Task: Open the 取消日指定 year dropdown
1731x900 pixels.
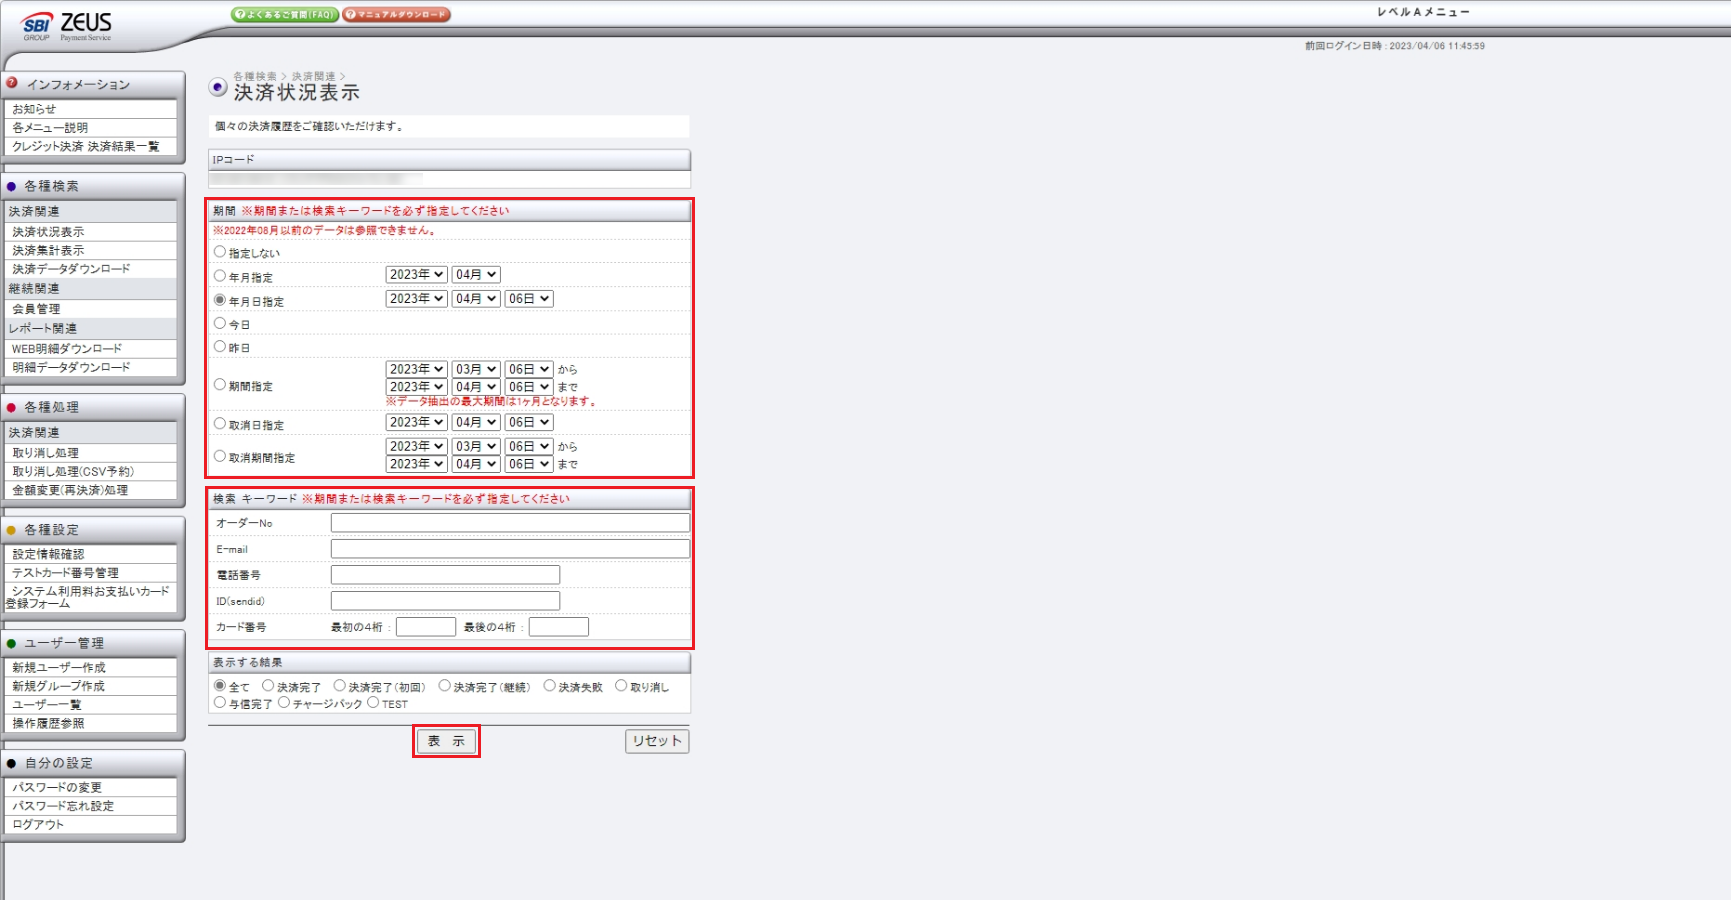Action: [x=416, y=423]
